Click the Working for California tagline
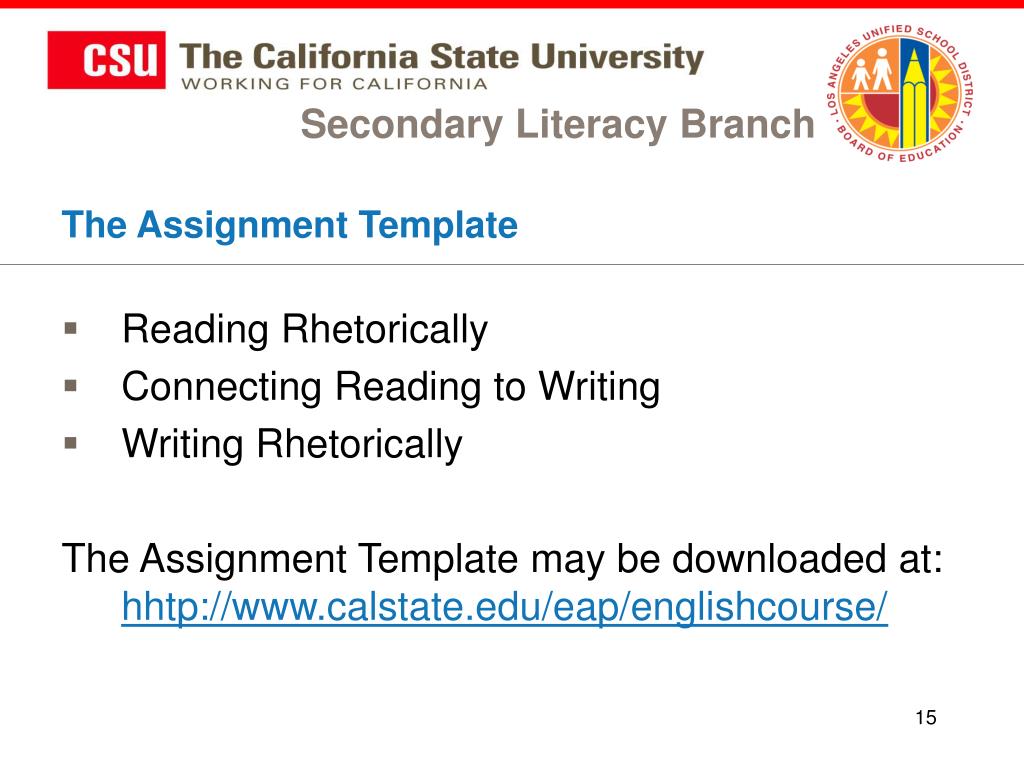 pyautogui.click(x=334, y=84)
